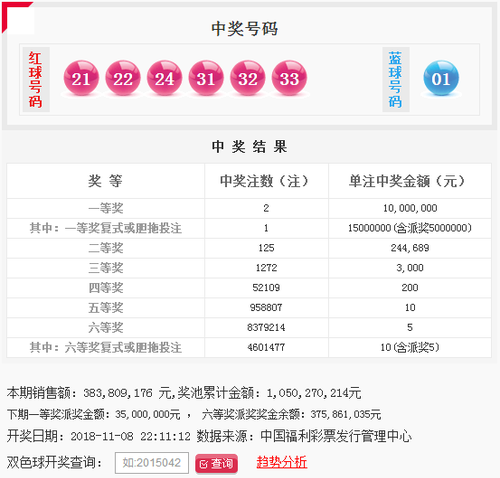Click 15000000(含派奖5000000) cell
Screen dimensions: 500x478
(410, 228)
